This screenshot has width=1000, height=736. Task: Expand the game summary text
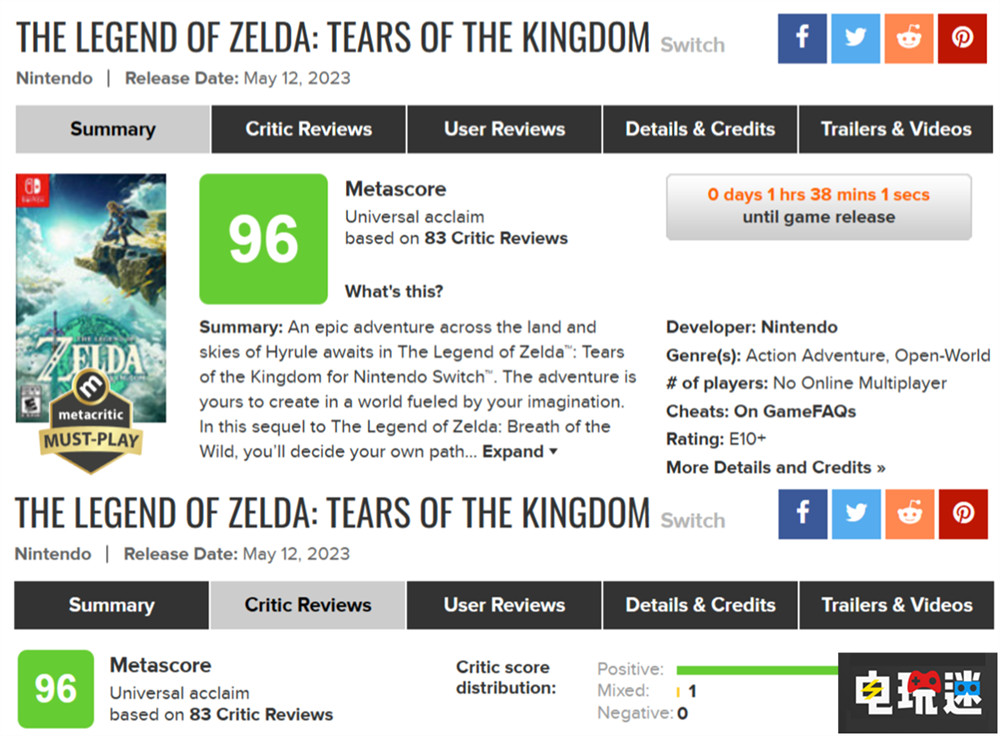(520, 451)
